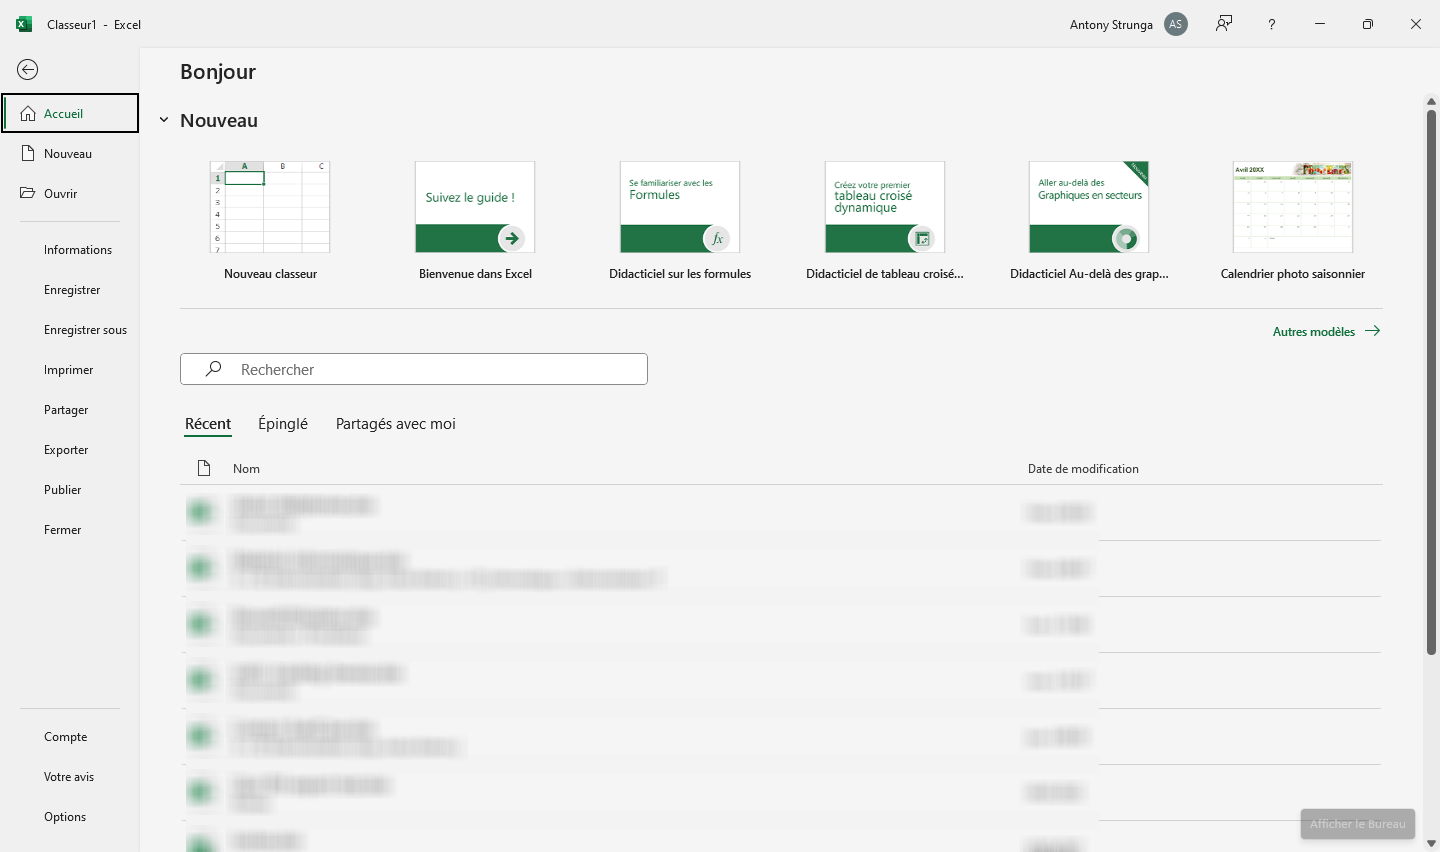1440x852 pixels.
Task: Click the scroll down arrow of the scrollbar
Action: [1431, 843]
